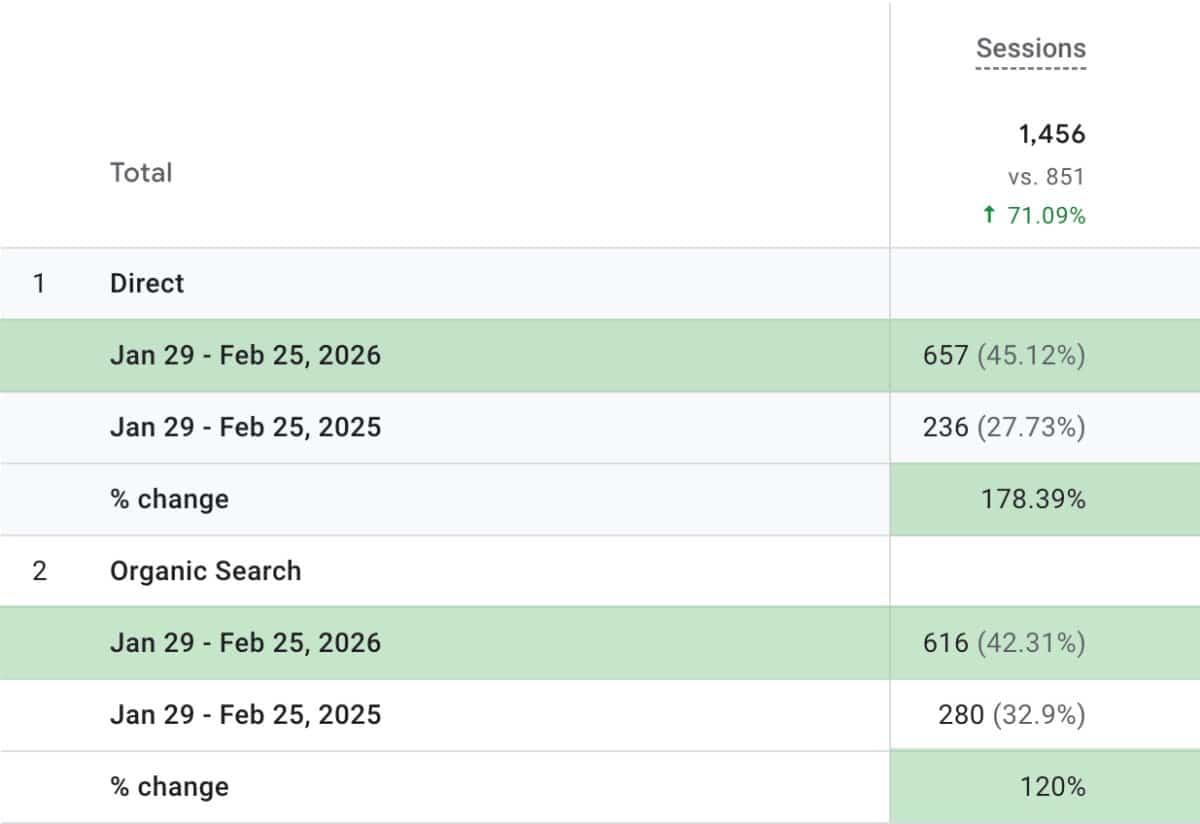The image size is (1200, 824).
Task: Click row number 2 beside Organic Search
Action: [x=39, y=571]
